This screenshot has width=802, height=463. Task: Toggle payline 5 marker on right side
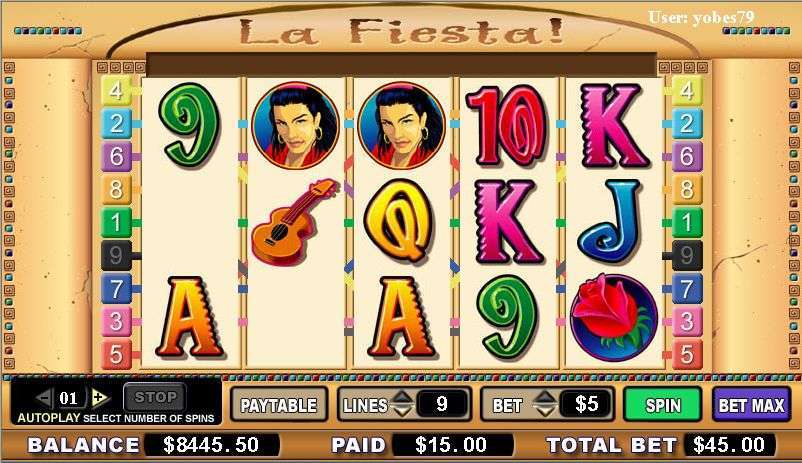(x=686, y=354)
